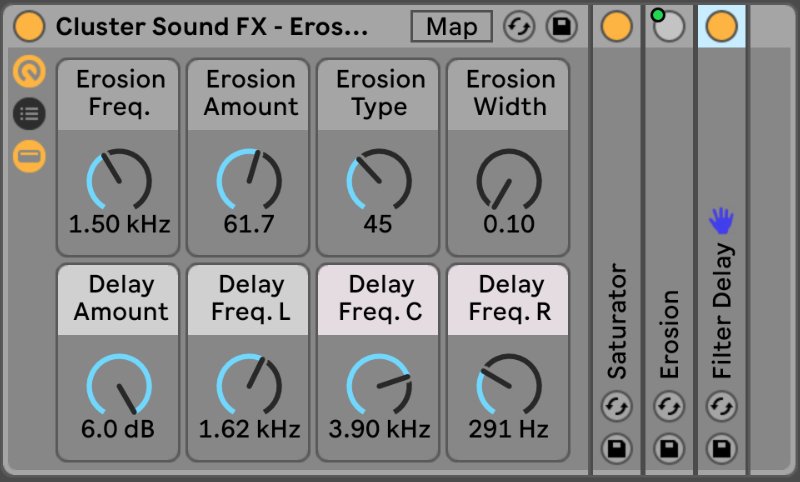Viewport: 800px width, 482px height.
Task: Adjust the Erosion Freq. knob
Action: (119, 180)
